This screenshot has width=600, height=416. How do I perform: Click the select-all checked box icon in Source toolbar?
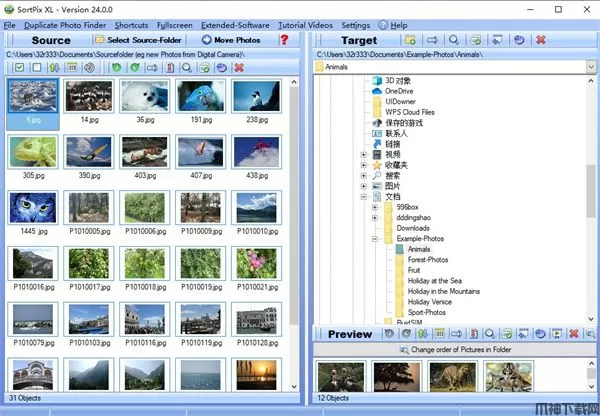(20, 67)
